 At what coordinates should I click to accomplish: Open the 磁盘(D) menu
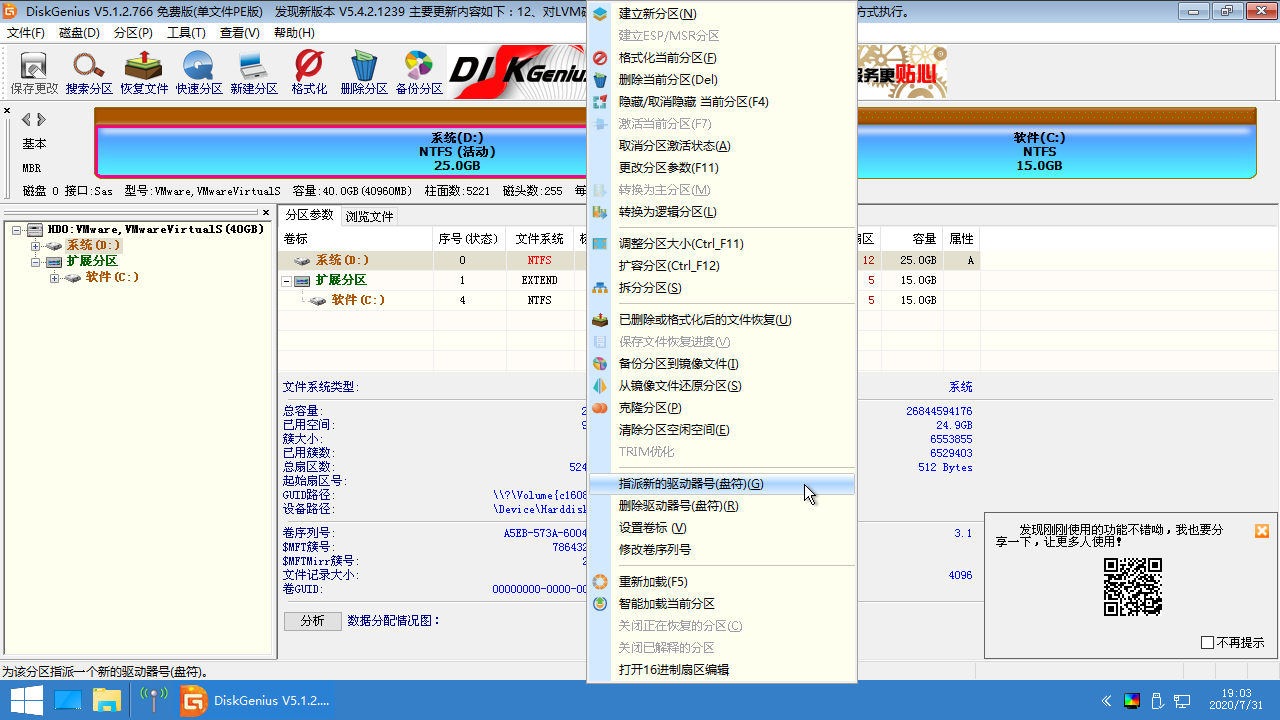79,33
